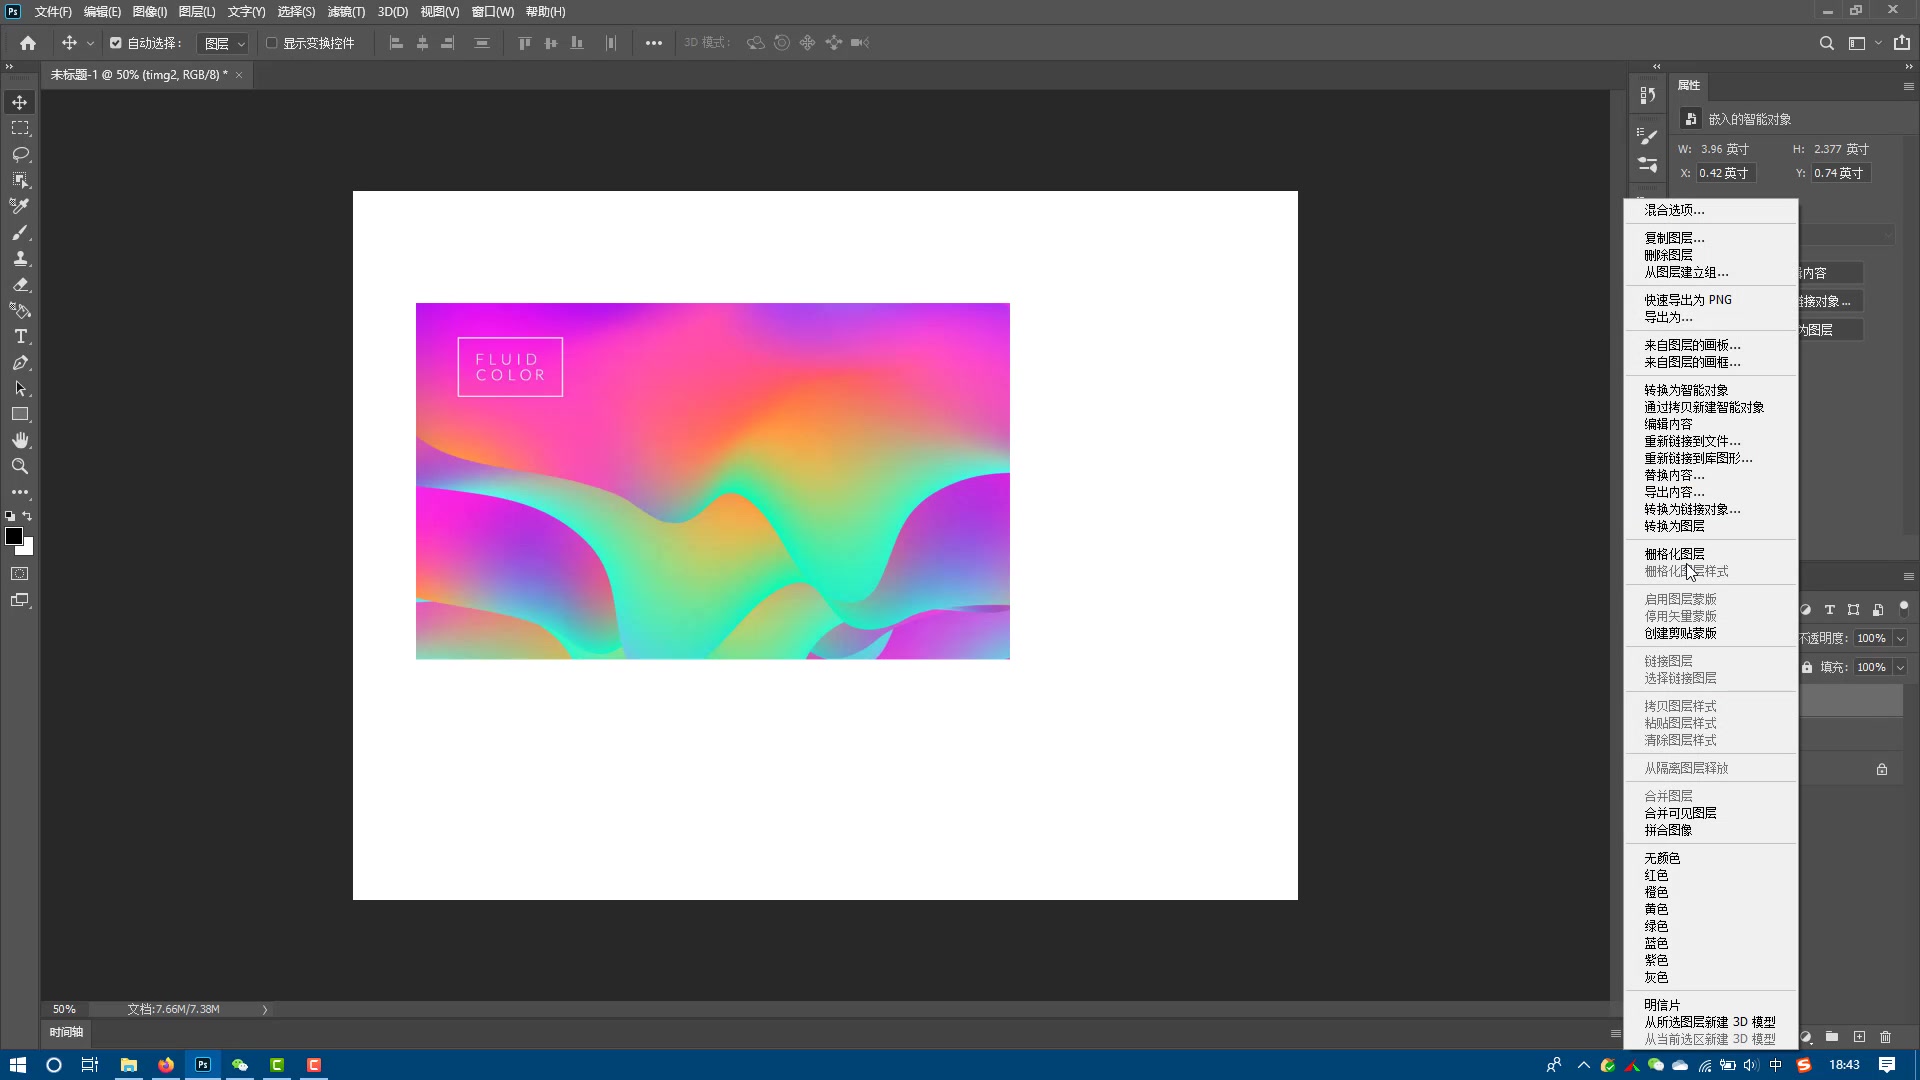The height and width of the screenshot is (1080, 1920).
Task: Toggle Quick Mask mode icon
Action: 20,574
